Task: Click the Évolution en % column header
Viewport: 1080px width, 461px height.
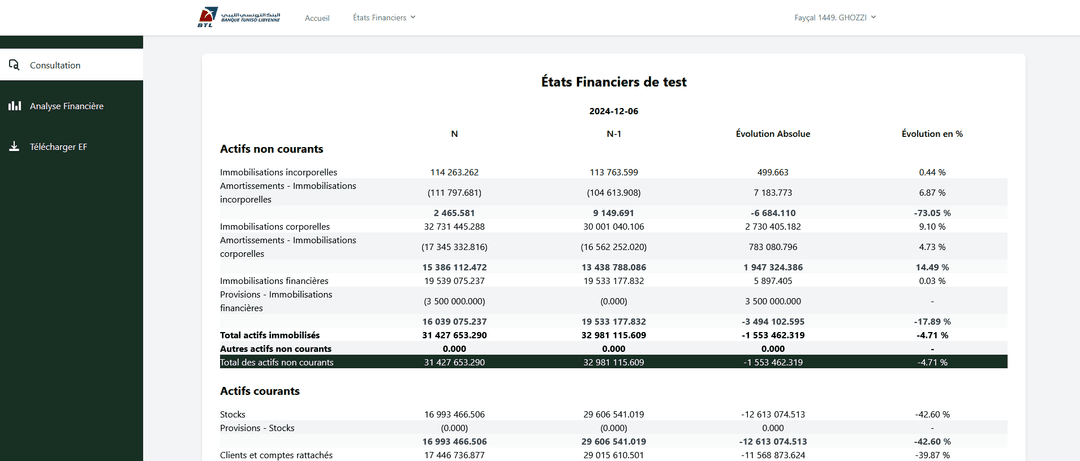Action: (932, 133)
